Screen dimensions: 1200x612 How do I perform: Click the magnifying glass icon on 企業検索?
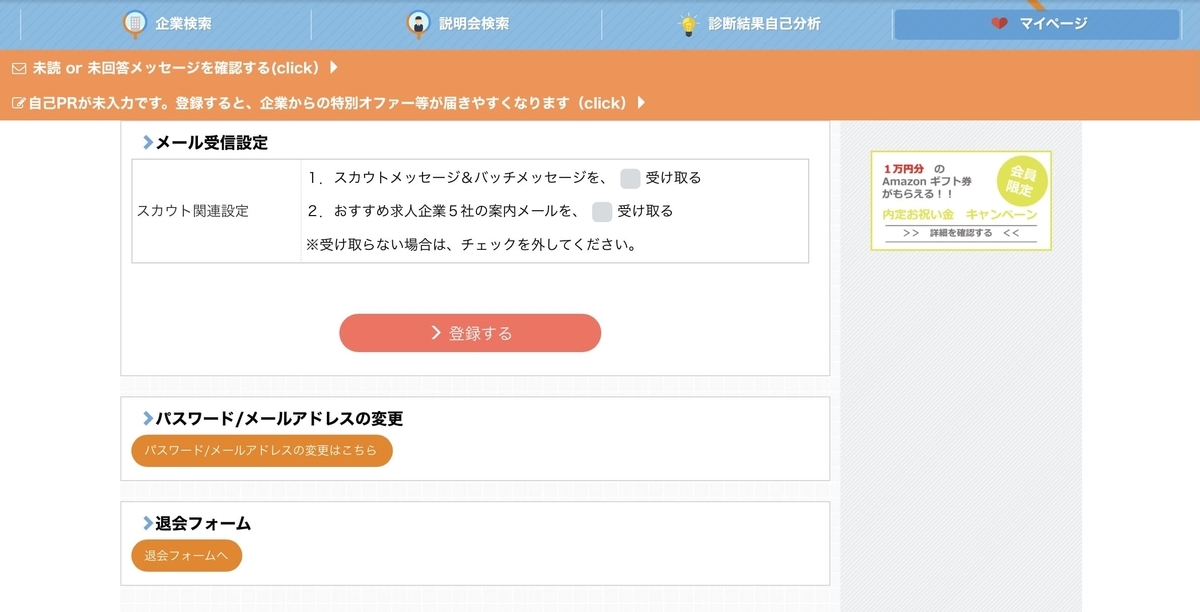point(133,23)
